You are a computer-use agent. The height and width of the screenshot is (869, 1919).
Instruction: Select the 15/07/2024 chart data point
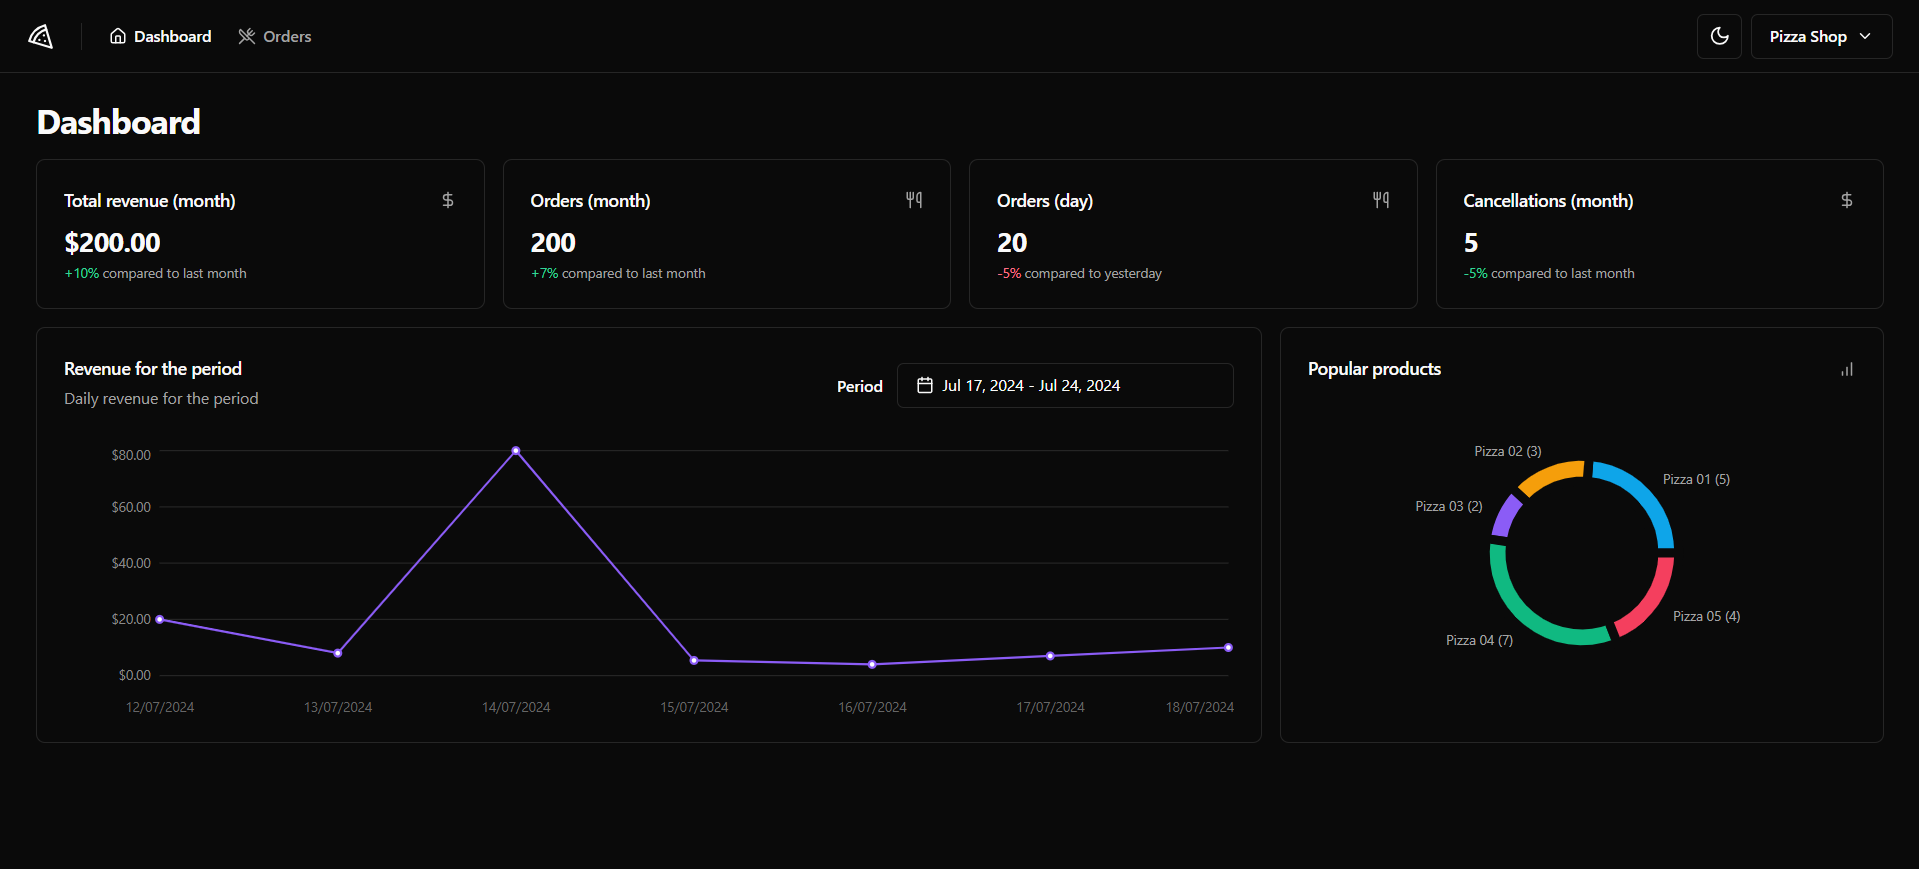[x=694, y=660]
